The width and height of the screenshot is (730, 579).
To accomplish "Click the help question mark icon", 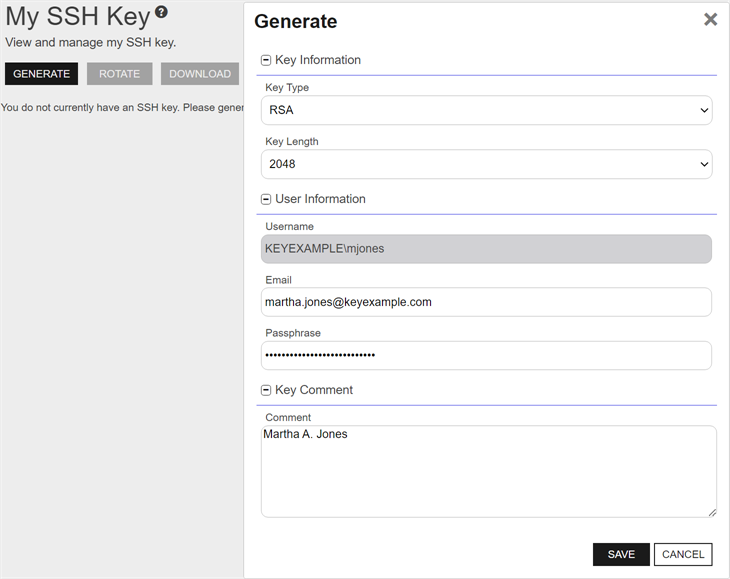I will 161,13.
